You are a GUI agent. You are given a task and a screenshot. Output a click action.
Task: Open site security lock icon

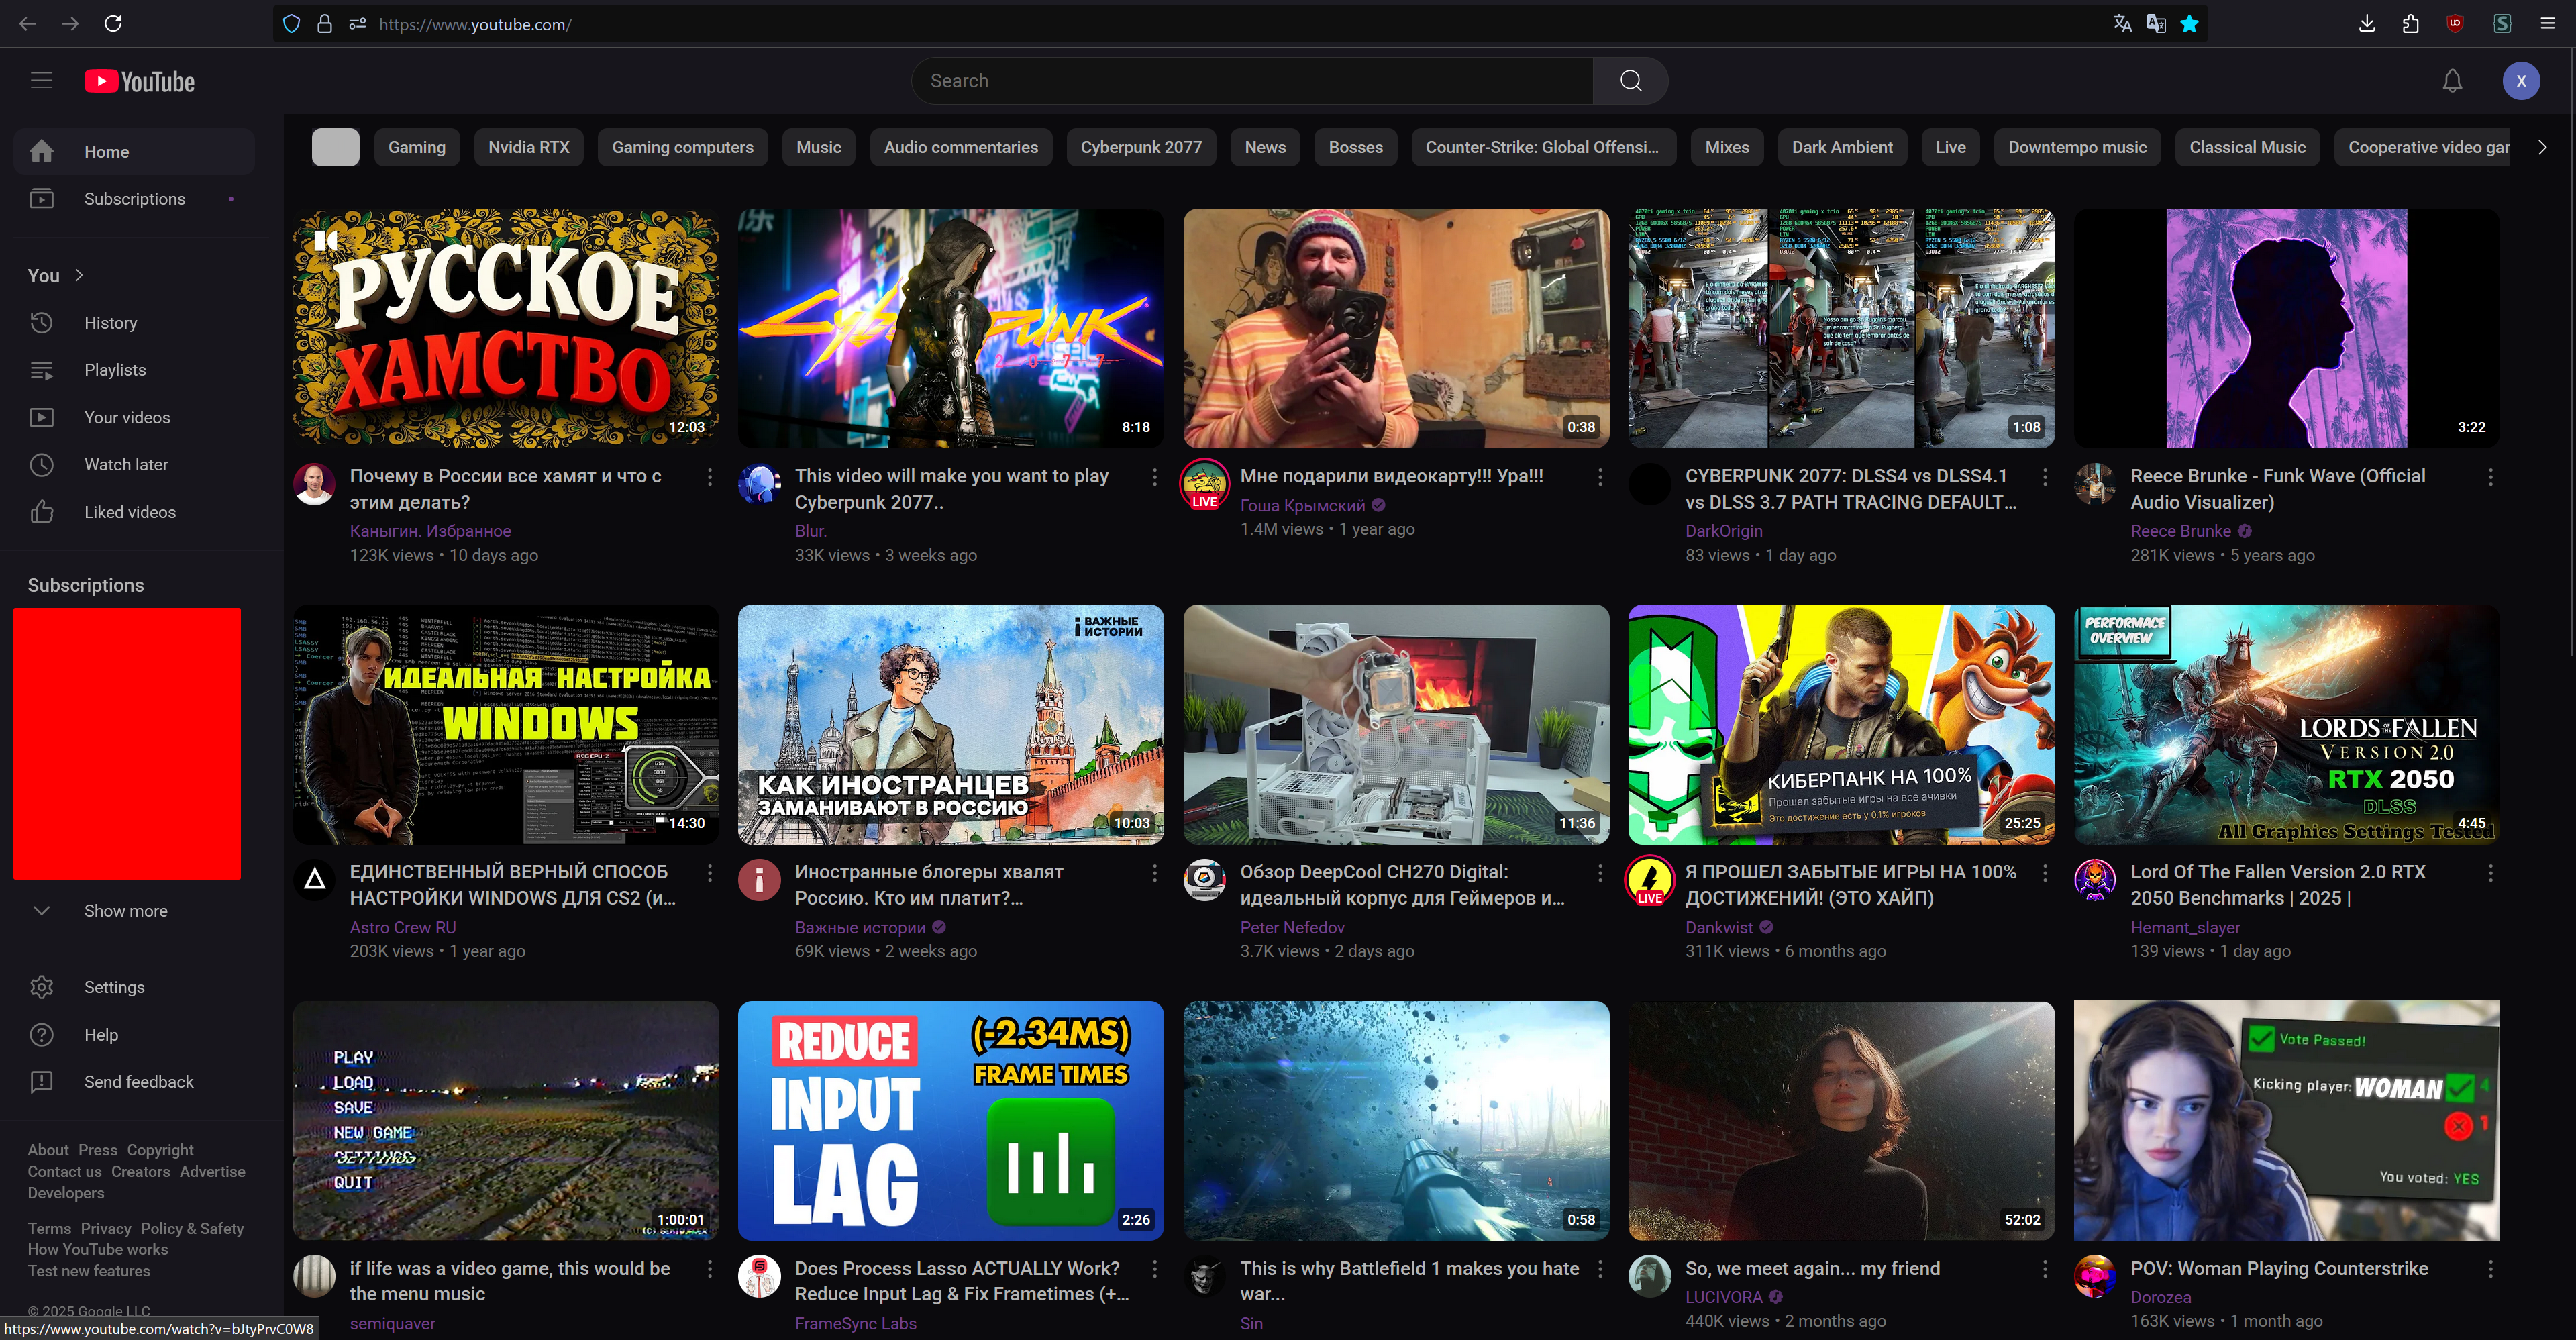point(324,24)
